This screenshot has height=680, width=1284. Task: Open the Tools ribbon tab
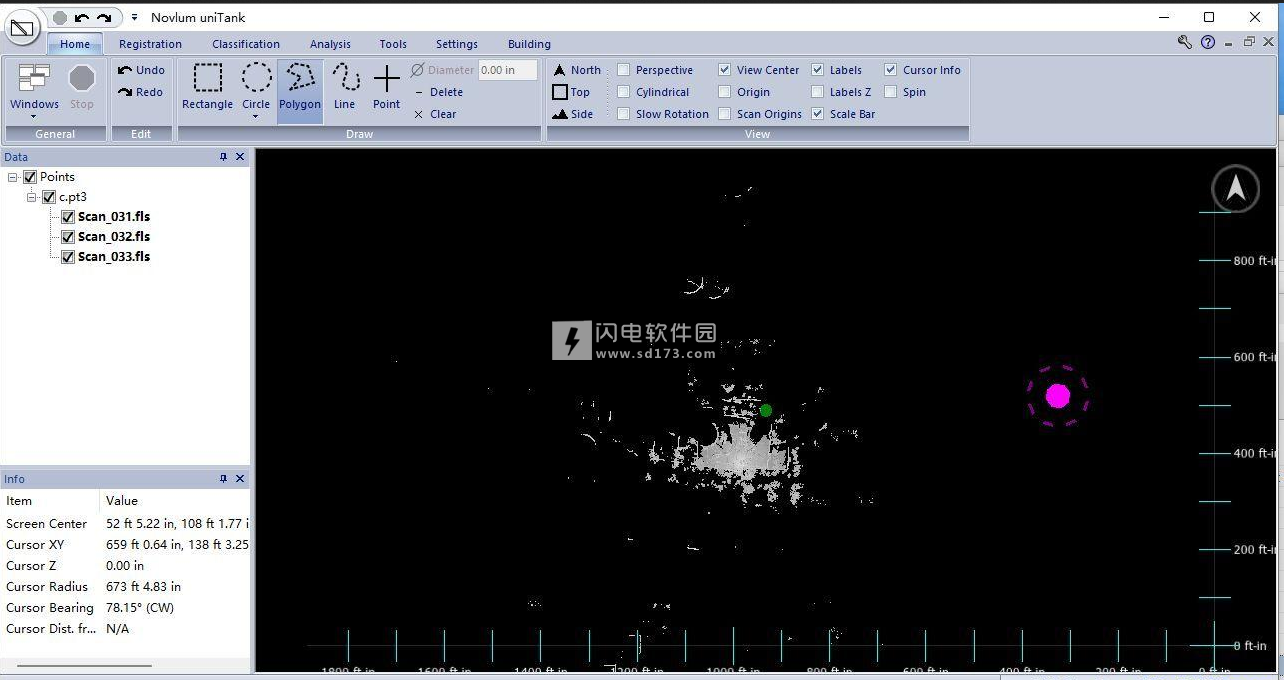pyautogui.click(x=393, y=44)
